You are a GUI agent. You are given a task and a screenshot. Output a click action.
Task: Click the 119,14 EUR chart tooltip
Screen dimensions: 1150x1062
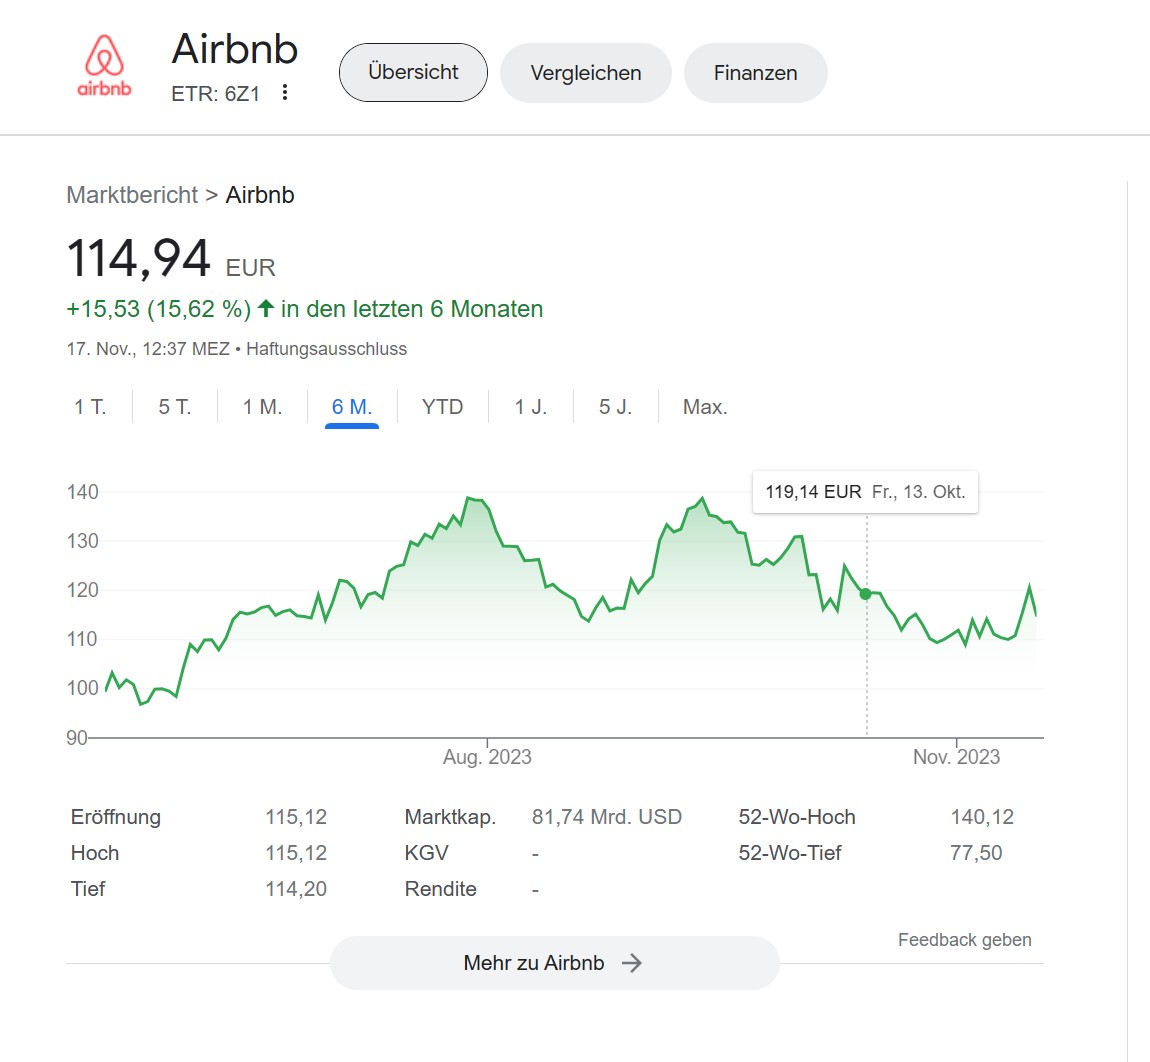865,491
